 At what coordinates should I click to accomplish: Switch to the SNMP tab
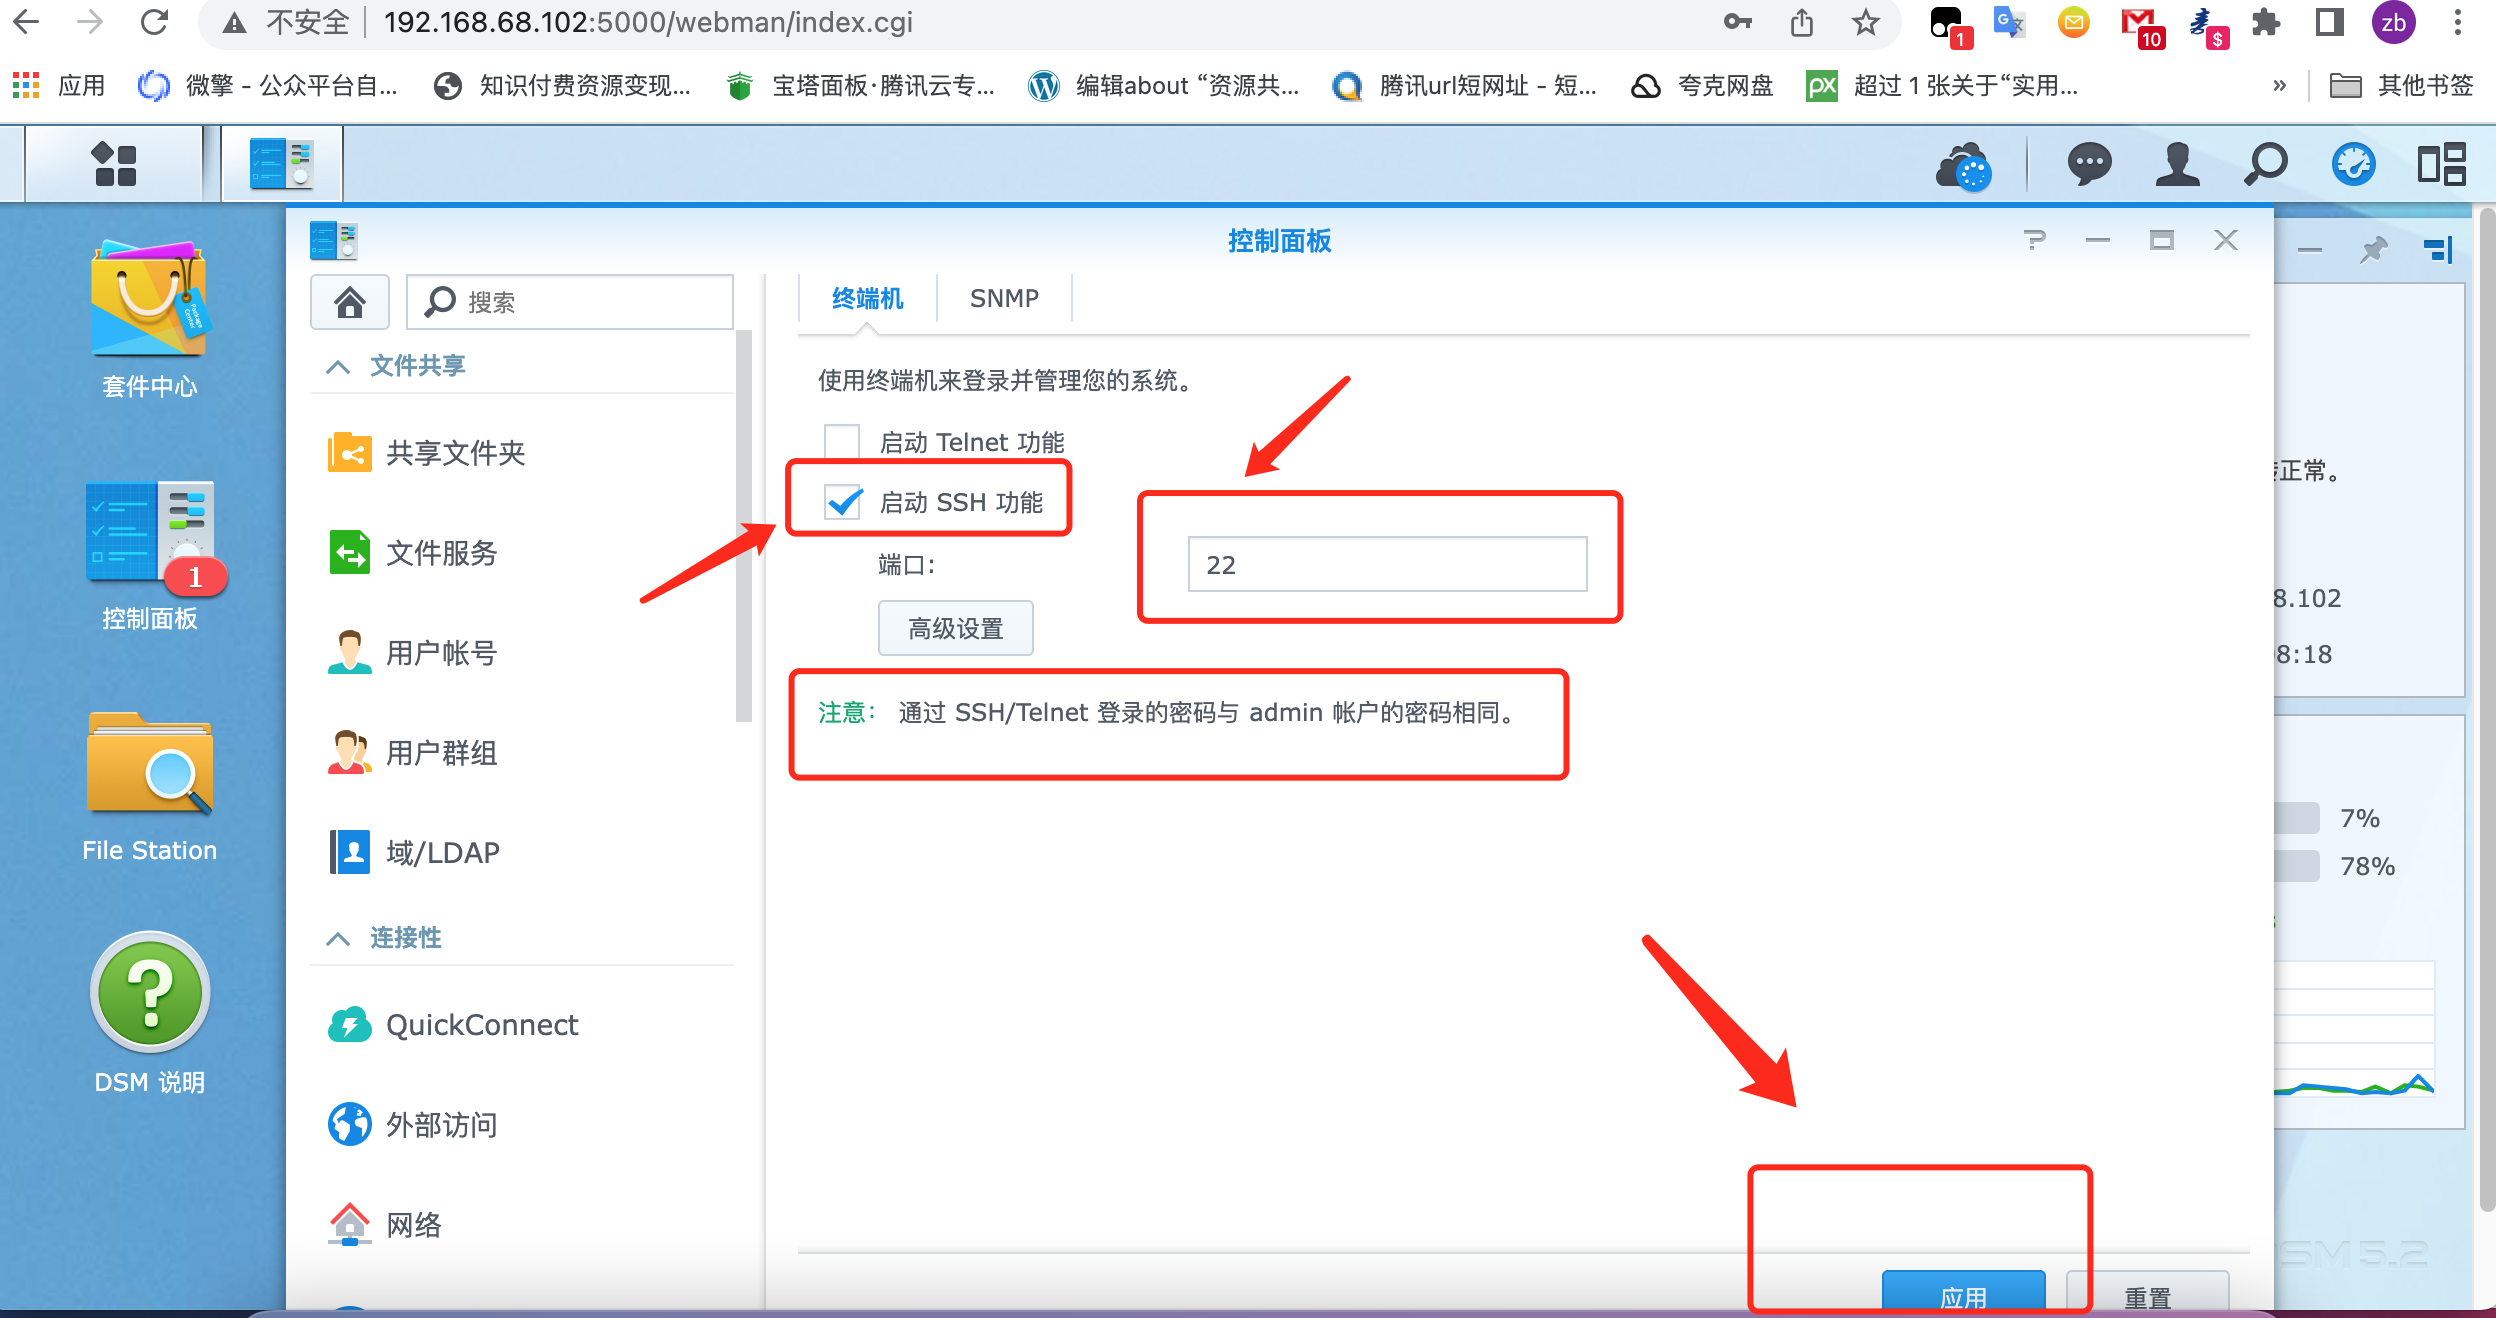1004,298
